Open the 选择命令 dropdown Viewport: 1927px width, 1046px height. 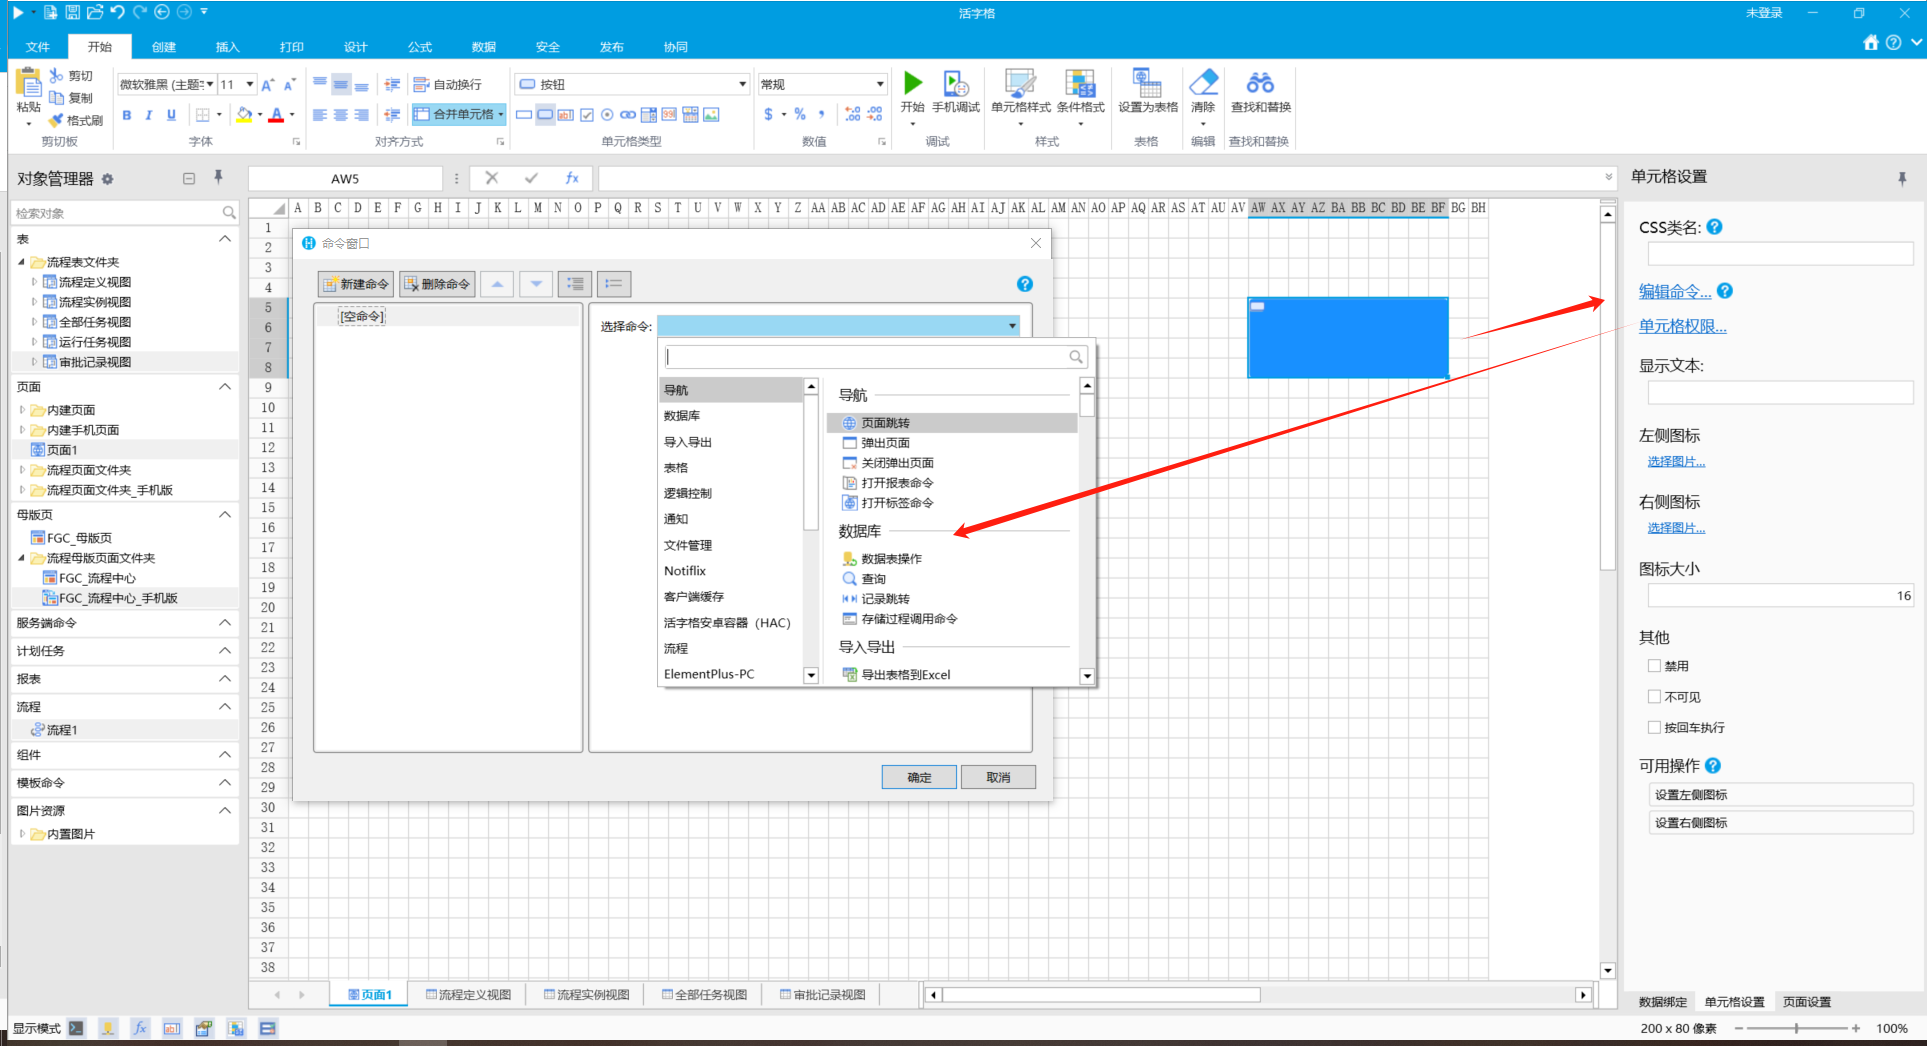tap(838, 326)
